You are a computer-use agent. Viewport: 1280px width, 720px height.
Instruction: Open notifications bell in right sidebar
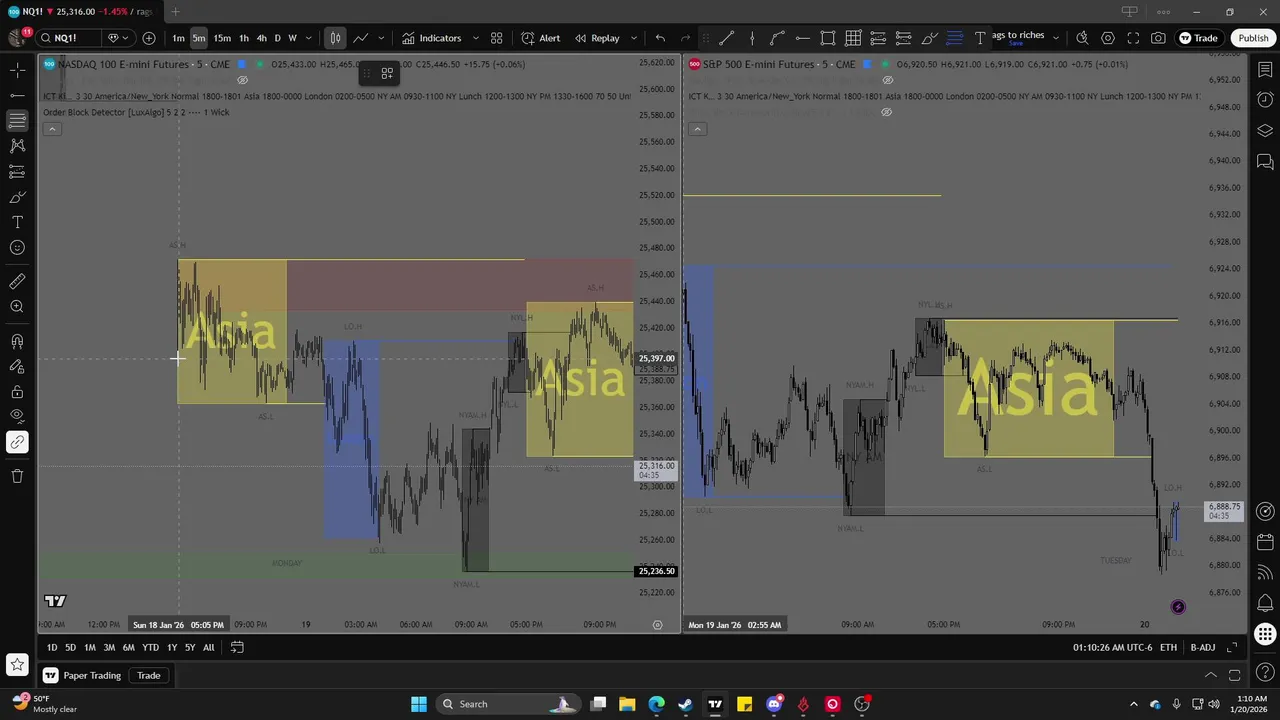(1265, 602)
